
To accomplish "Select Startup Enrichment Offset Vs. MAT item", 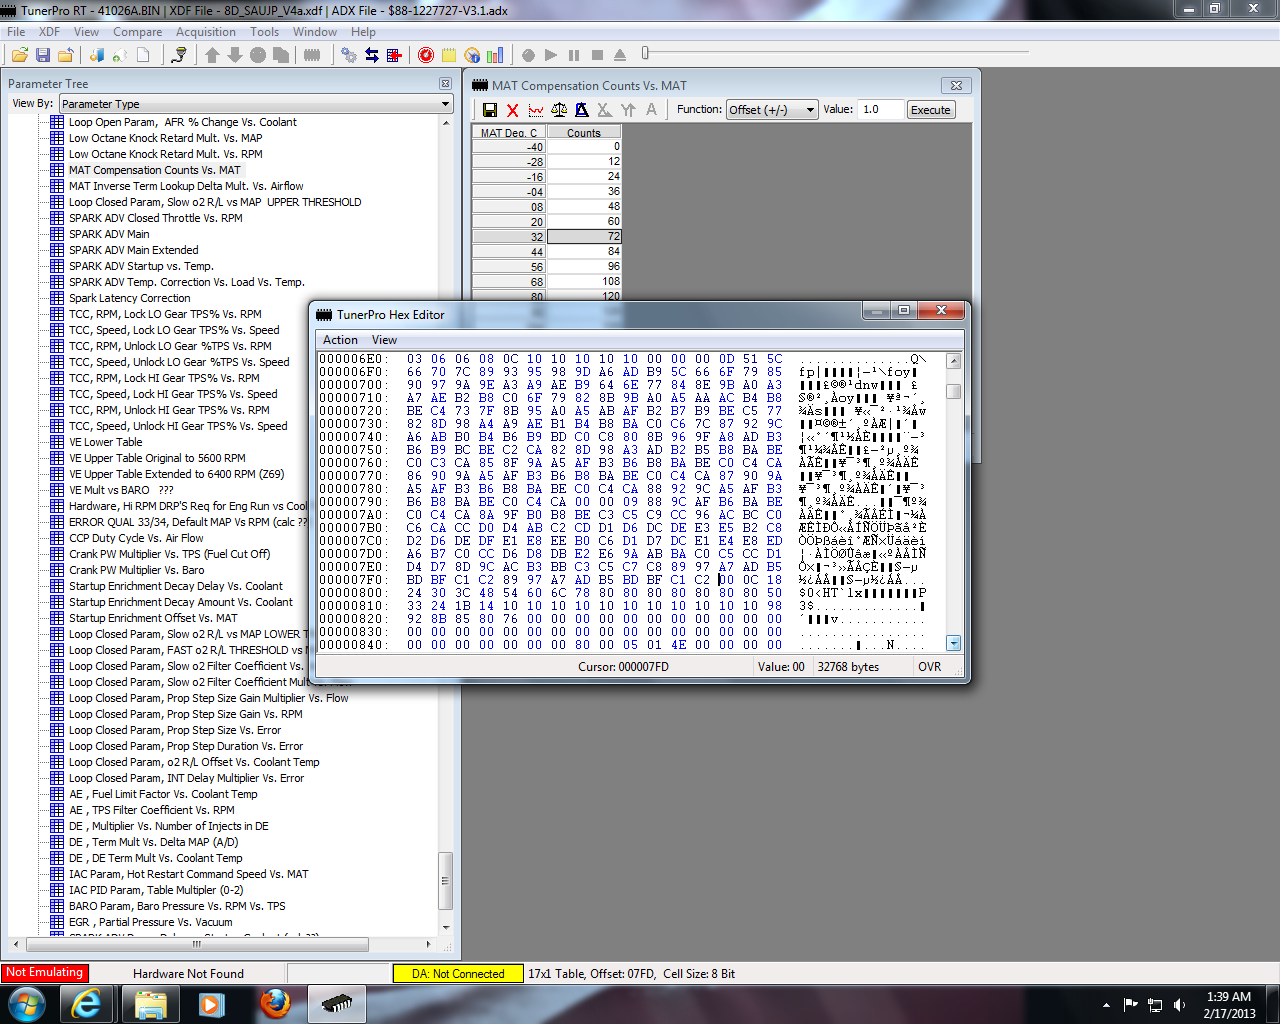I will click(x=153, y=618).
